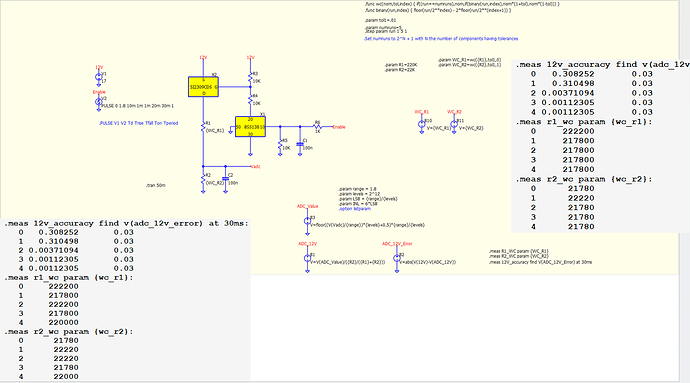The image size is (690, 383).
Task: Select behavioral source B2 under ADC_12V_Error
Action: 396,258
